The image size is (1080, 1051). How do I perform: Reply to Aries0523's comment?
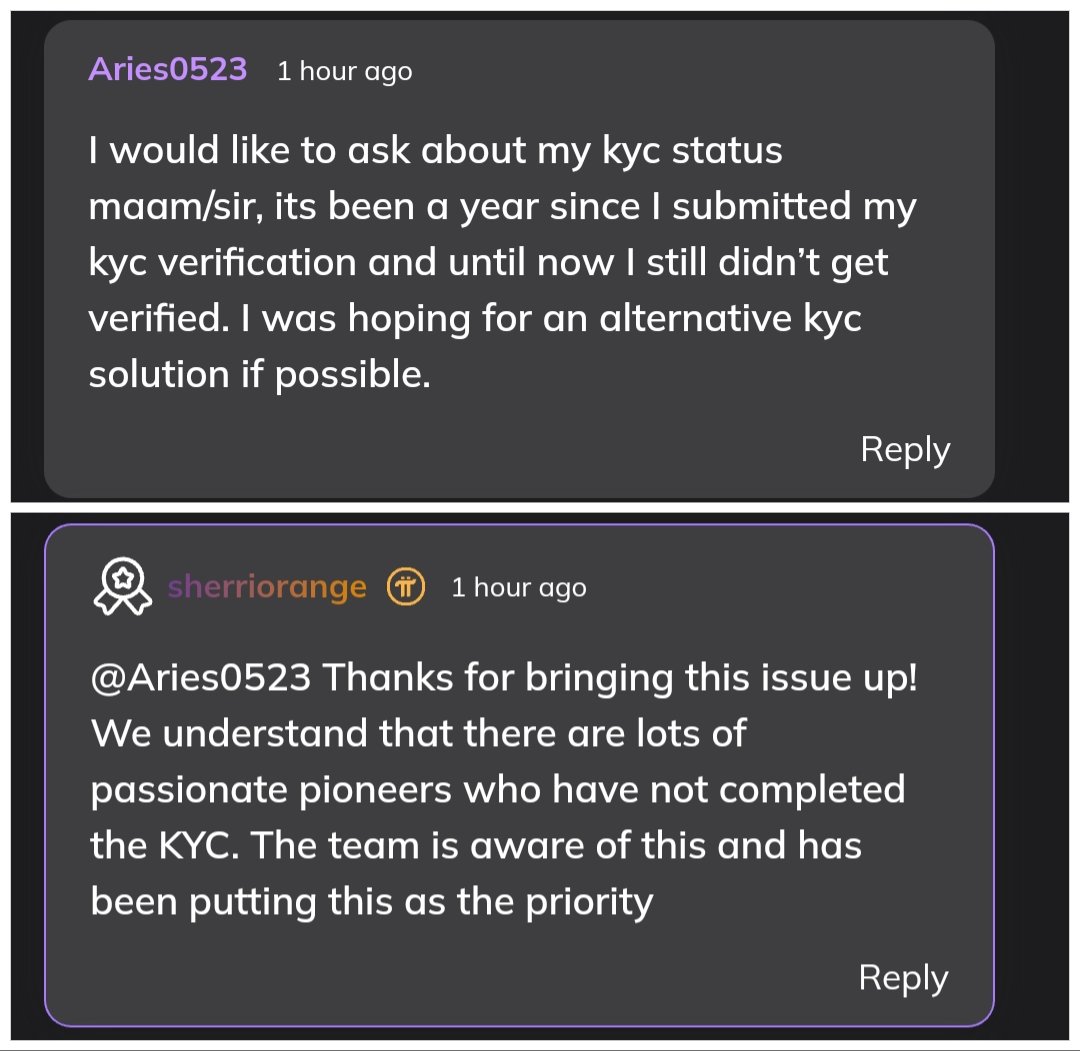click(x=905, y=449)
